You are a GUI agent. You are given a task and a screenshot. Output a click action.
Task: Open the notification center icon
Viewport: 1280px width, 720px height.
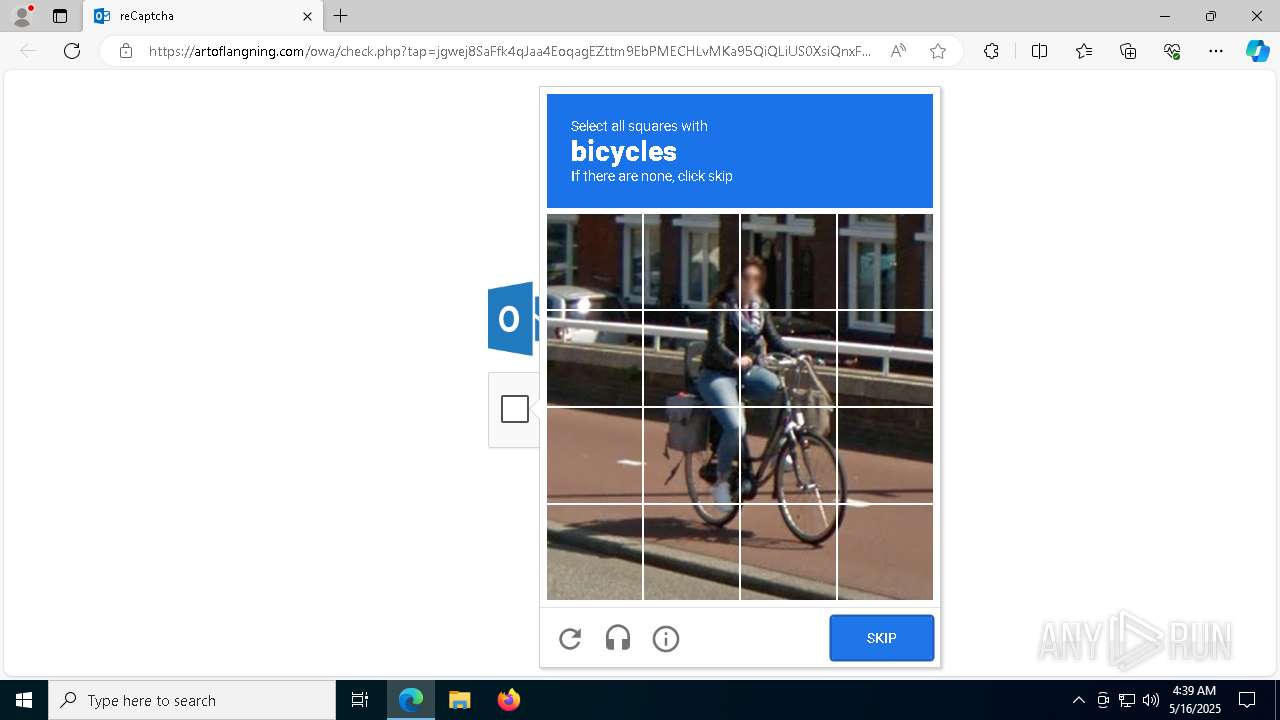[1247, 700]
